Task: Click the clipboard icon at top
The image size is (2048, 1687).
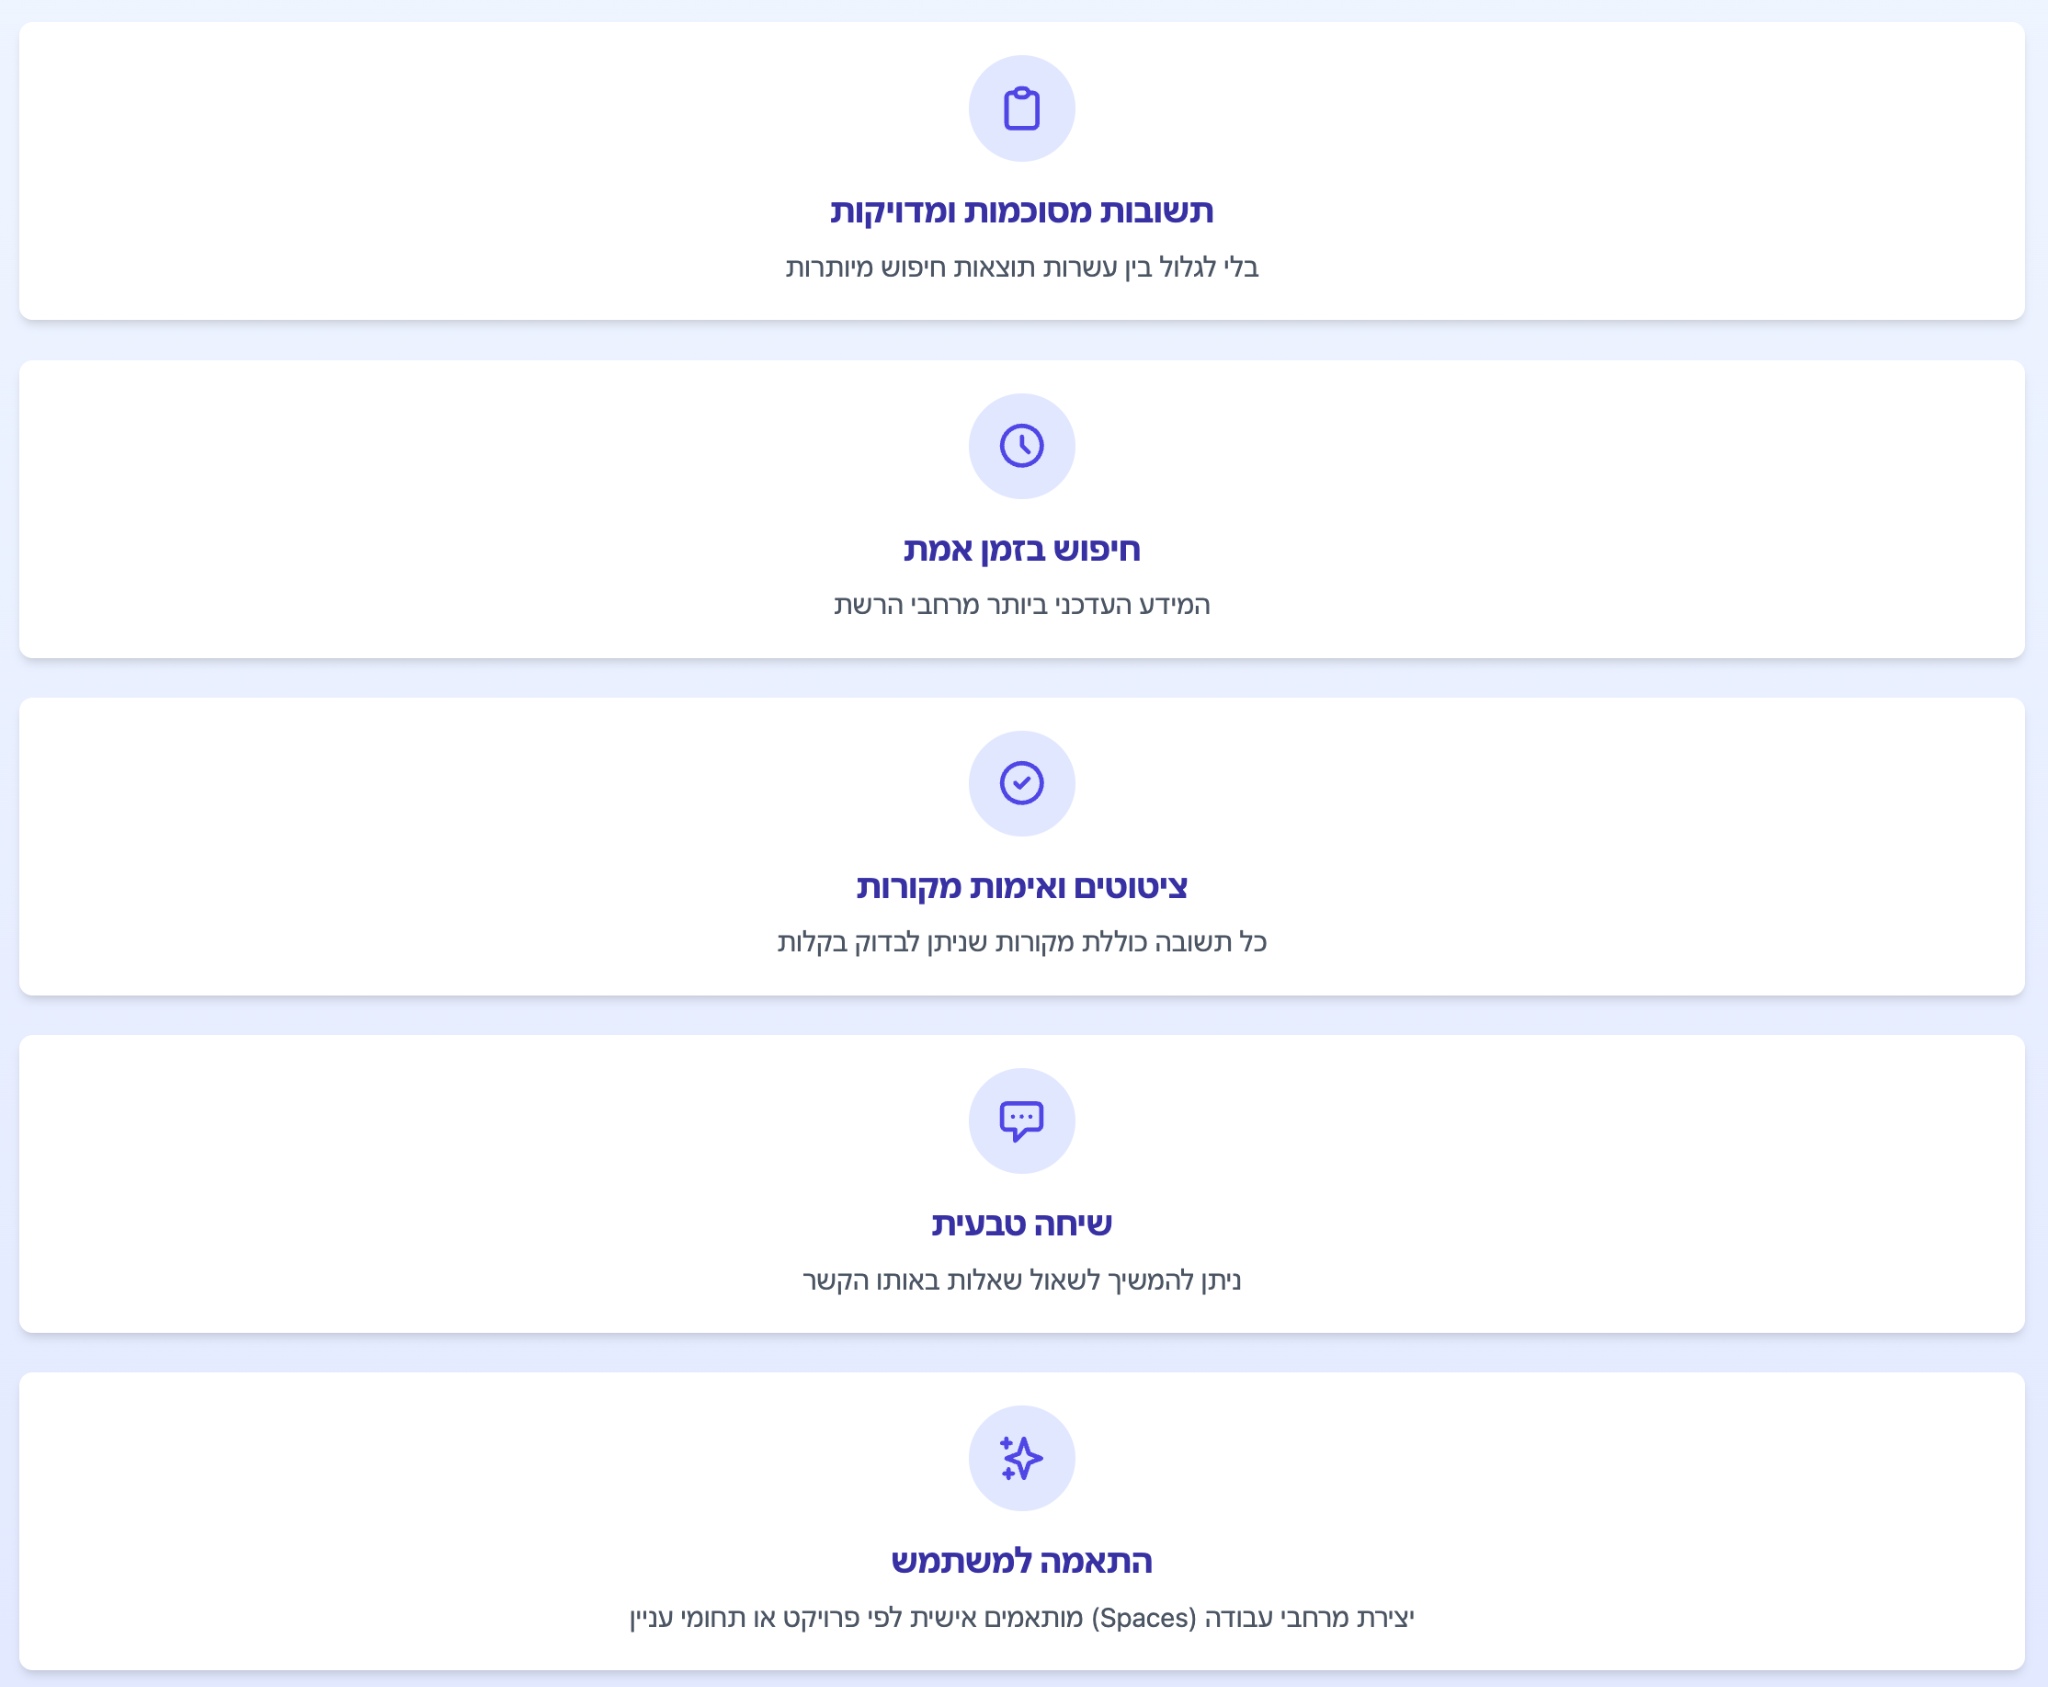Action: [1021, 108]
